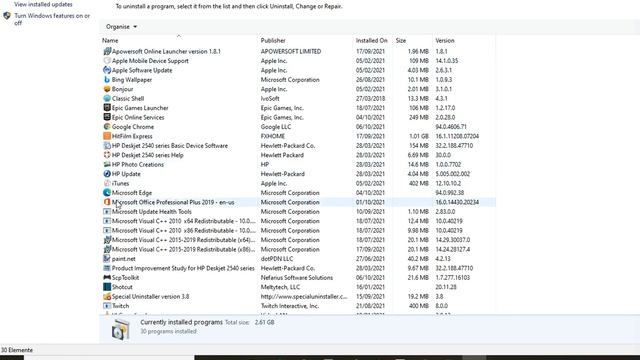
Task: Select Microsoft Visual C++ 2010 x86 Redistributable
Action: (184, 230)
